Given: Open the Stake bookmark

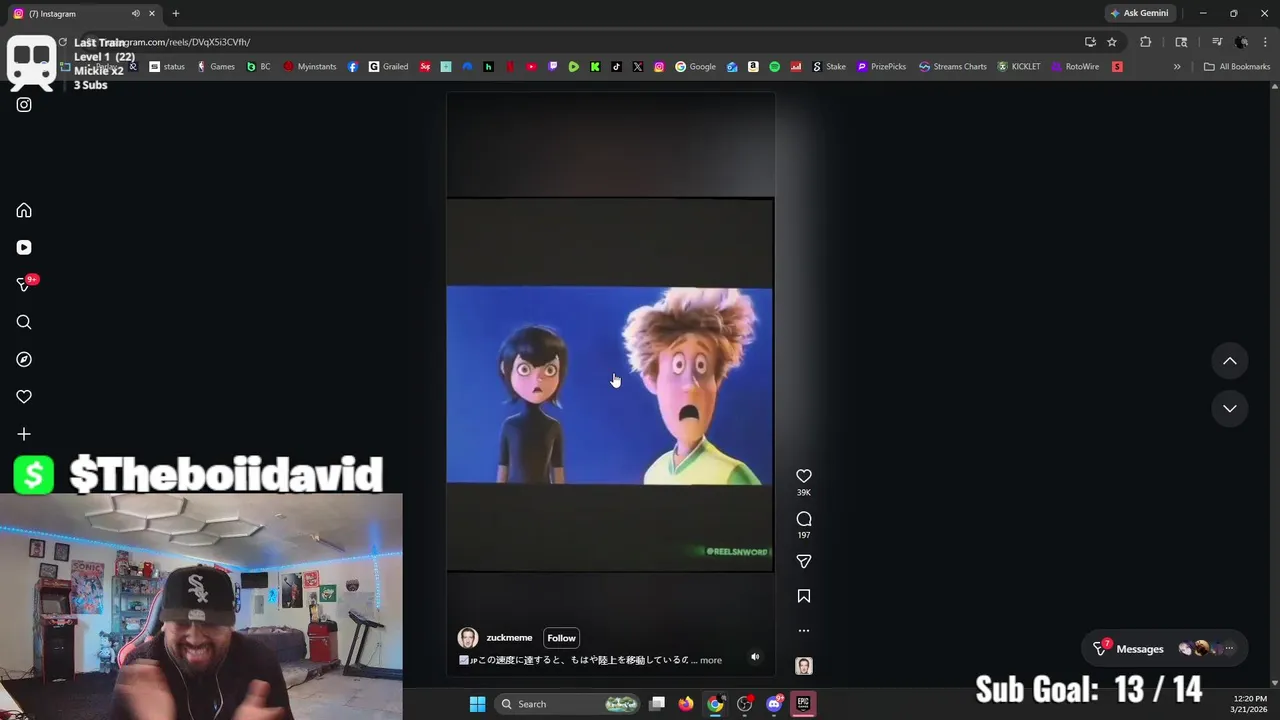Looking at the screenshot, I should coord(829,67).
